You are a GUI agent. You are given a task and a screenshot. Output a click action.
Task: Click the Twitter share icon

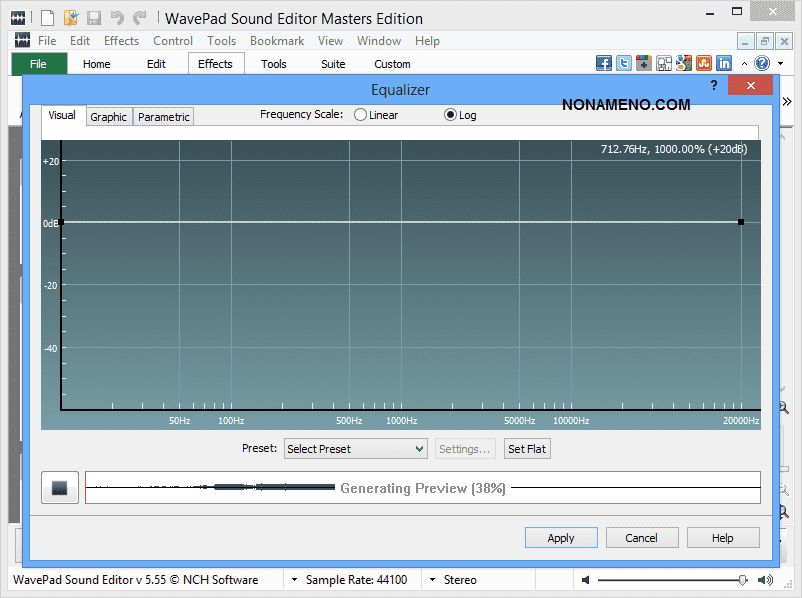[x=624, y=63]
